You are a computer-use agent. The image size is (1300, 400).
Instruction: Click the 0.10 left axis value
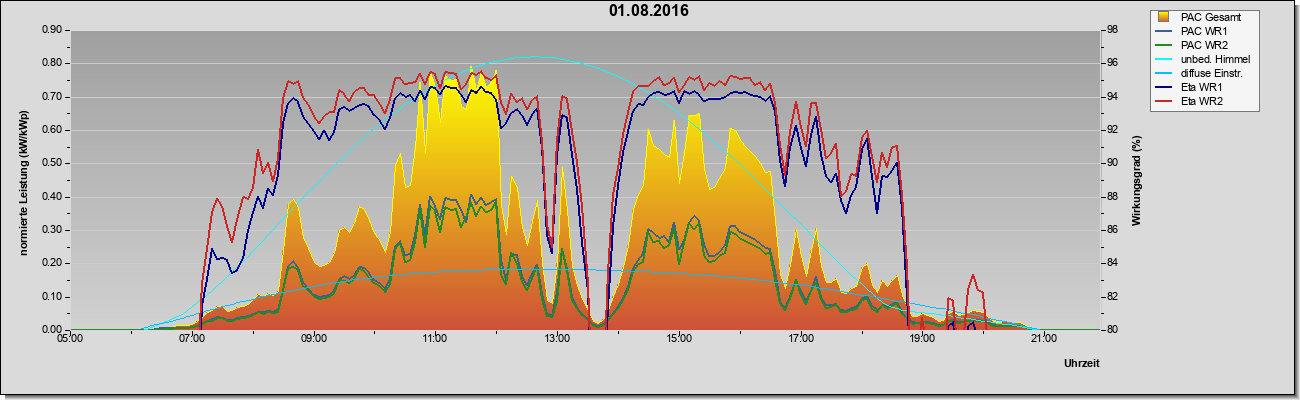(52, 297)
